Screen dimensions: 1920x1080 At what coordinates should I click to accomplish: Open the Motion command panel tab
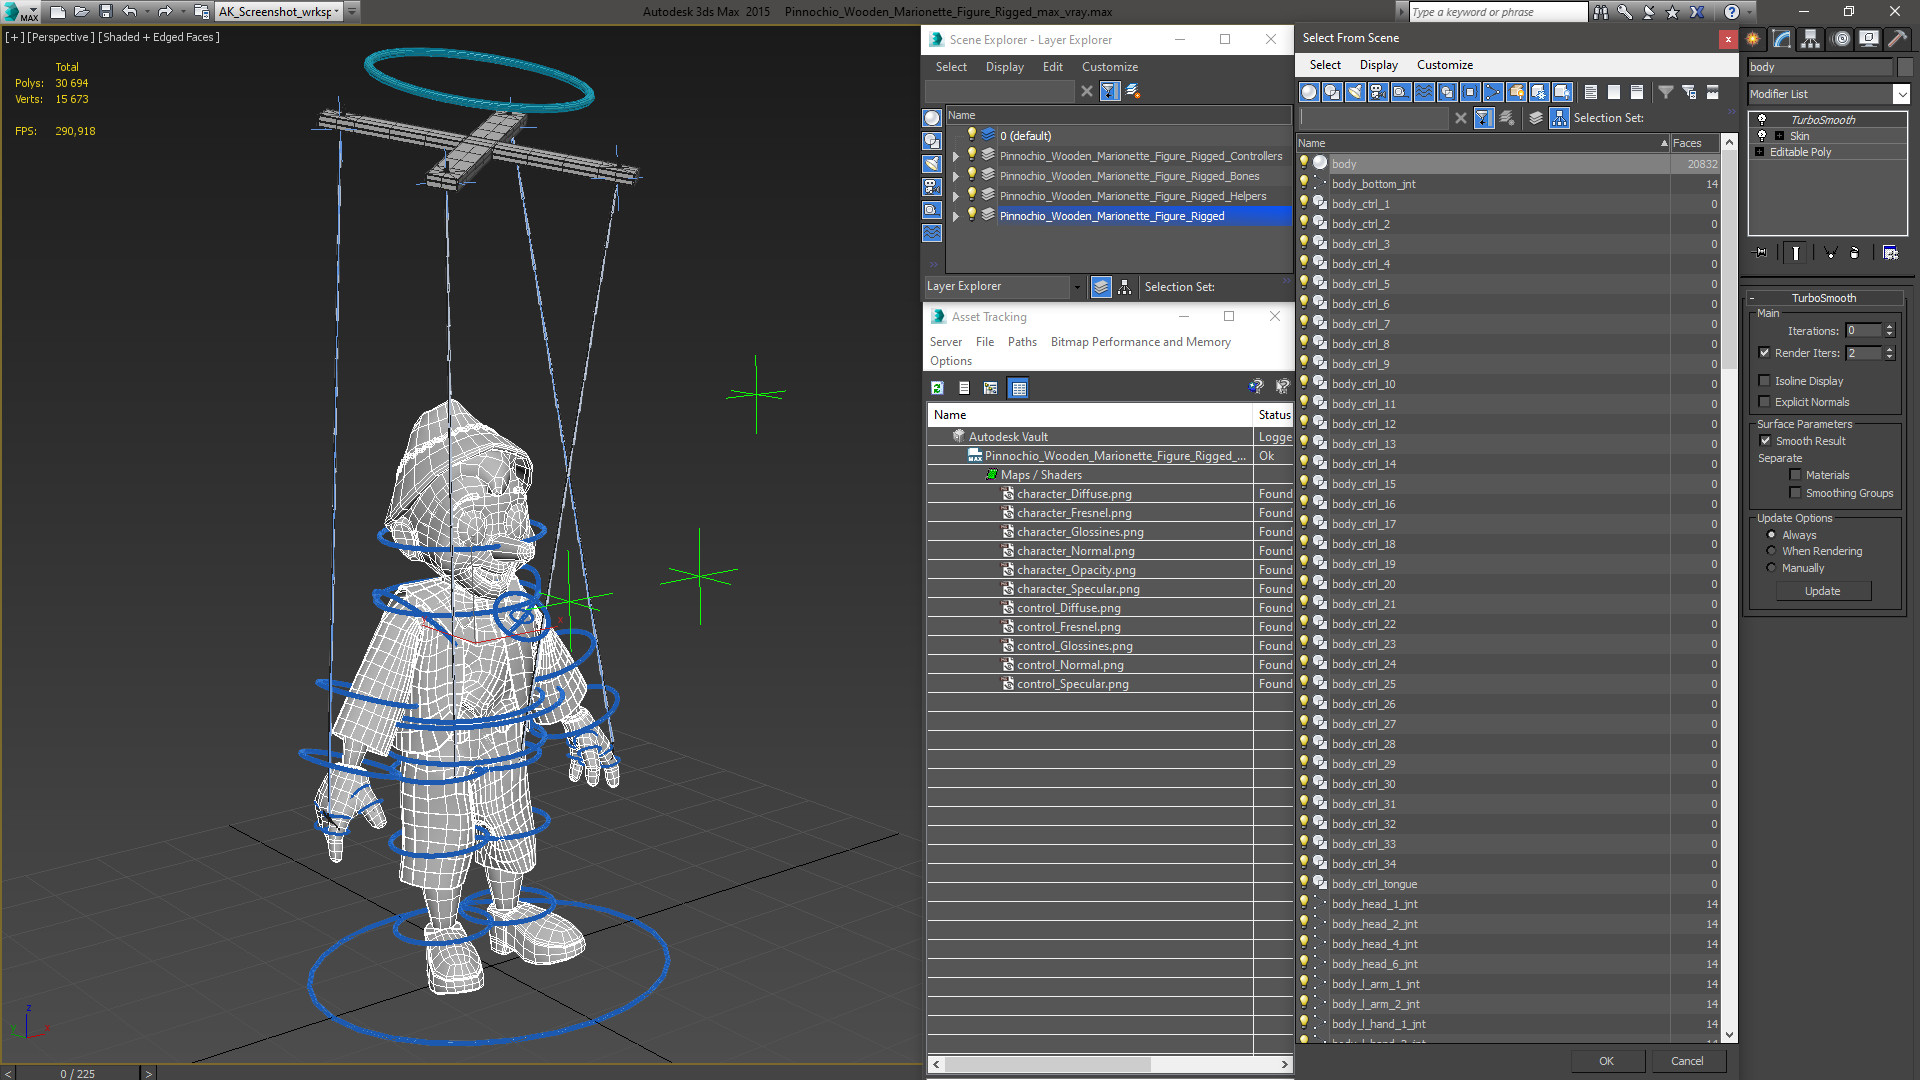[x=1840, y=39]
